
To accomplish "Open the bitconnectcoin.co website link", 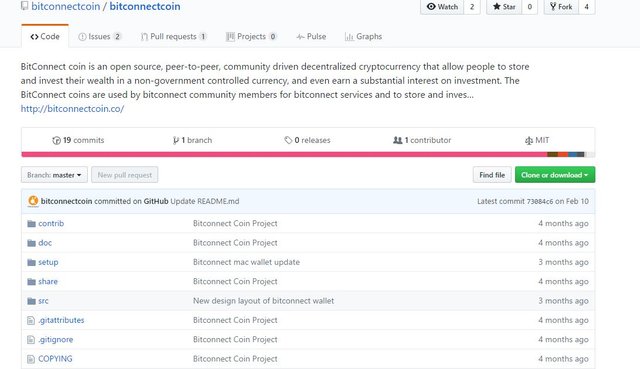I will coord(72,109).
